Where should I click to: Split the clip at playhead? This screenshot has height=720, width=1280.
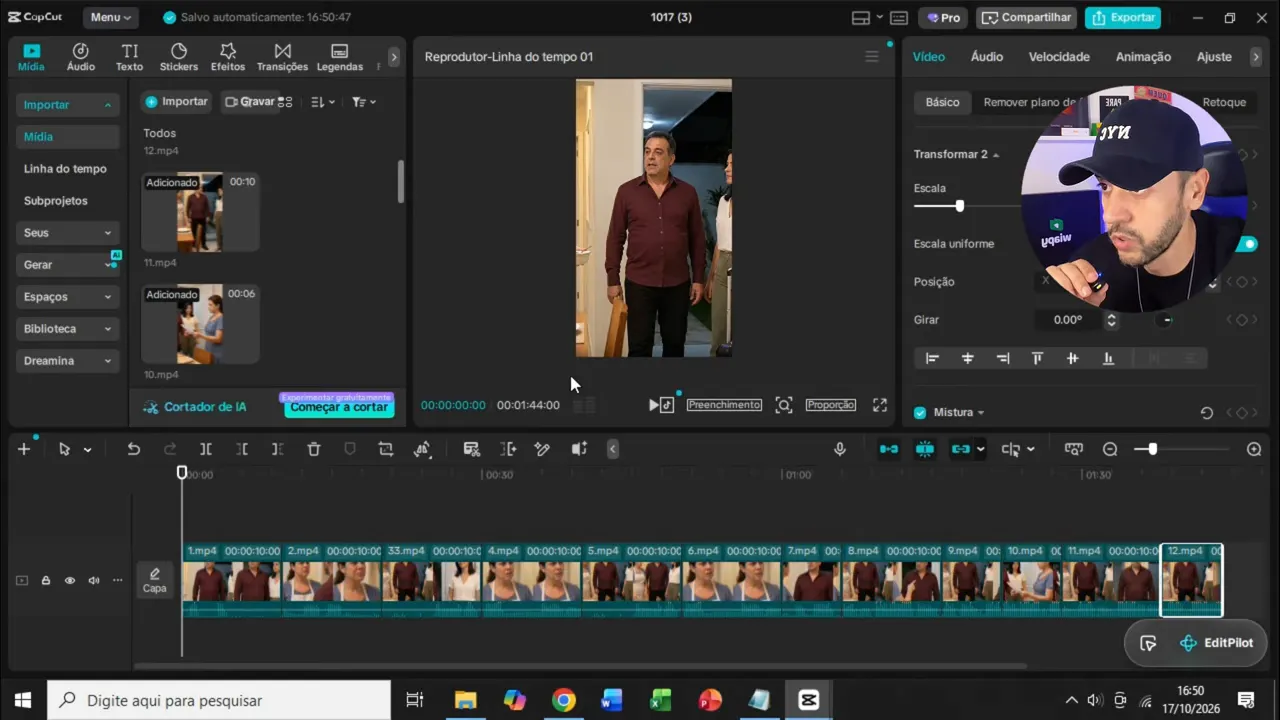[206, 450]
